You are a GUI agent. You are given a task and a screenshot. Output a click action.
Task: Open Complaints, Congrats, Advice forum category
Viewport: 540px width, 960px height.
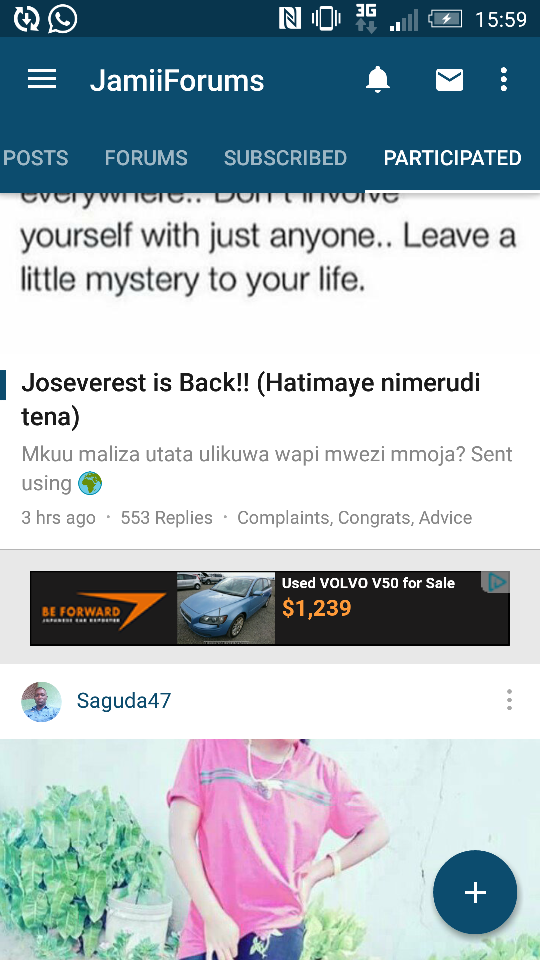(x=354, y=518)
